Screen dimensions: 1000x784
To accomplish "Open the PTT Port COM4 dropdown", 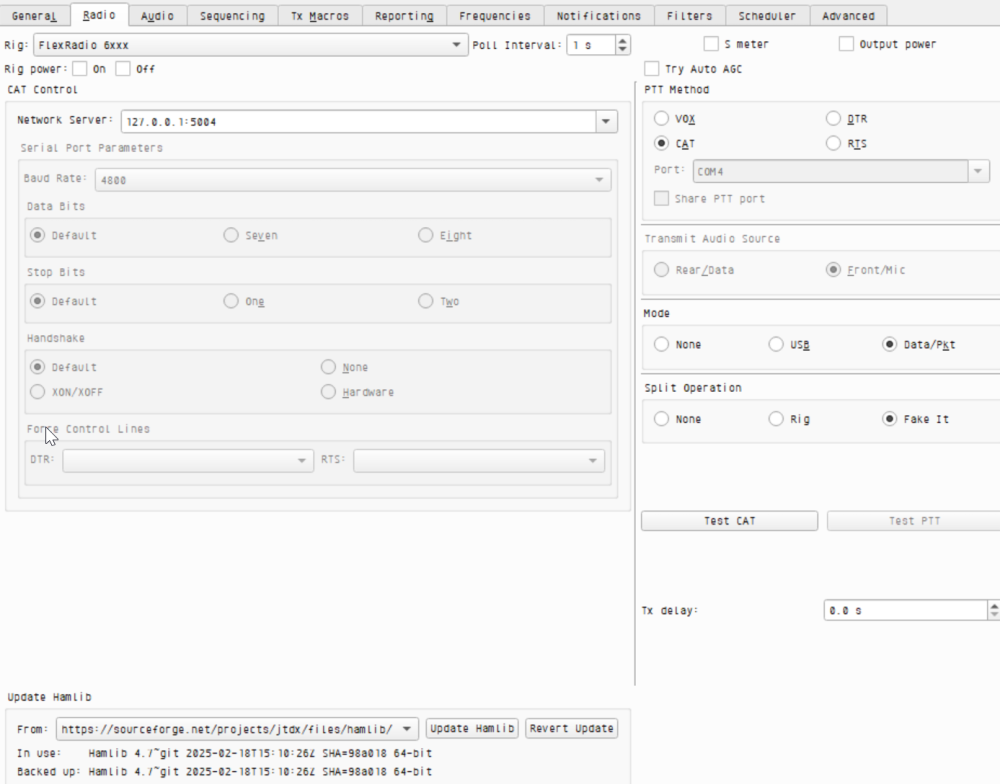I will point(841,171).
